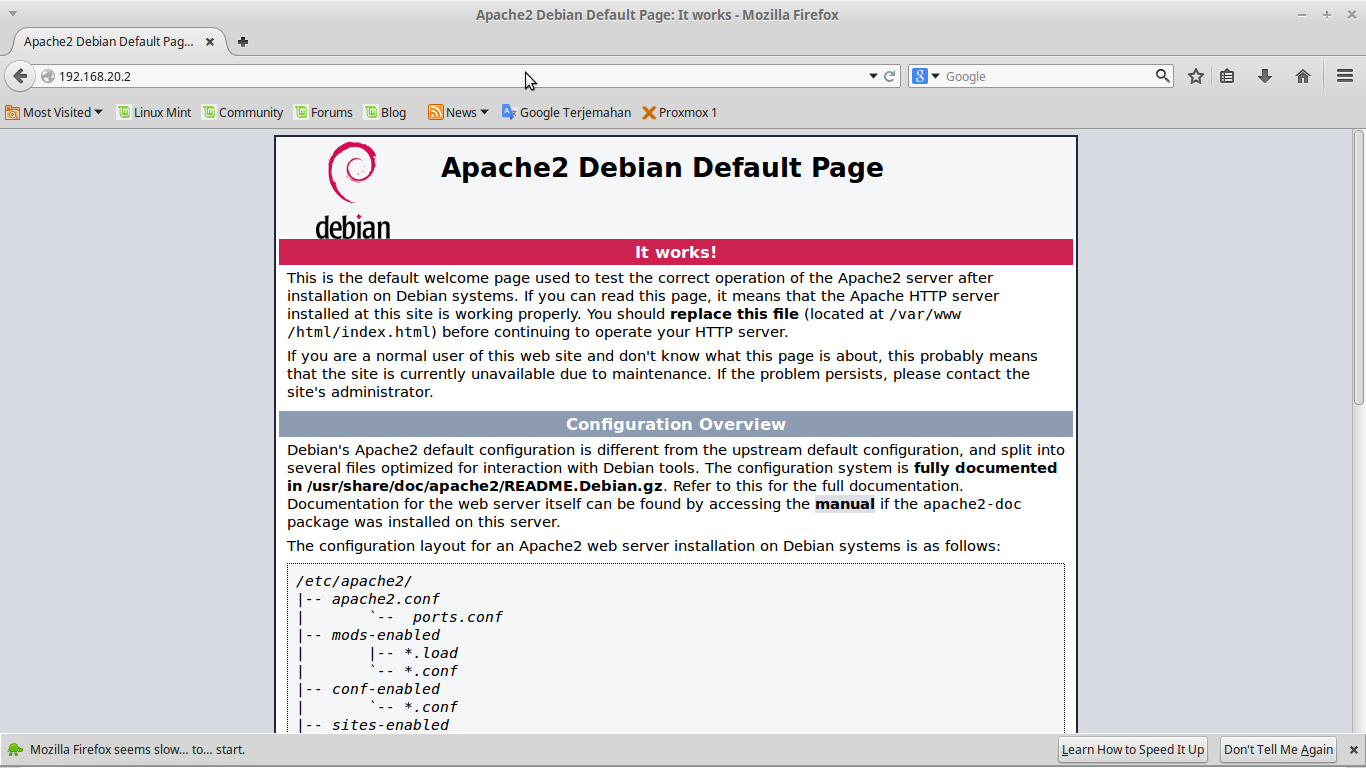Close the Firefox slow startup notification bar
The width and height of the screenshot is (1366, 768).
point(1352,749)
